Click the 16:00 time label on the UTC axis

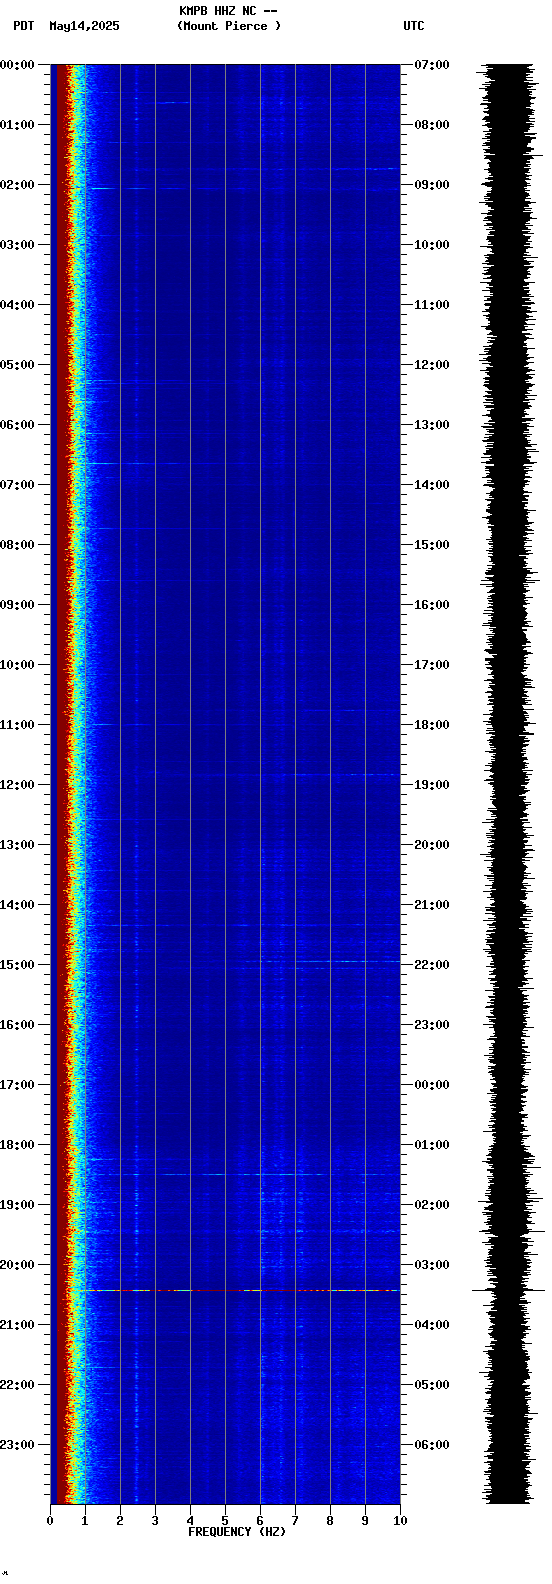click(432, 605)
